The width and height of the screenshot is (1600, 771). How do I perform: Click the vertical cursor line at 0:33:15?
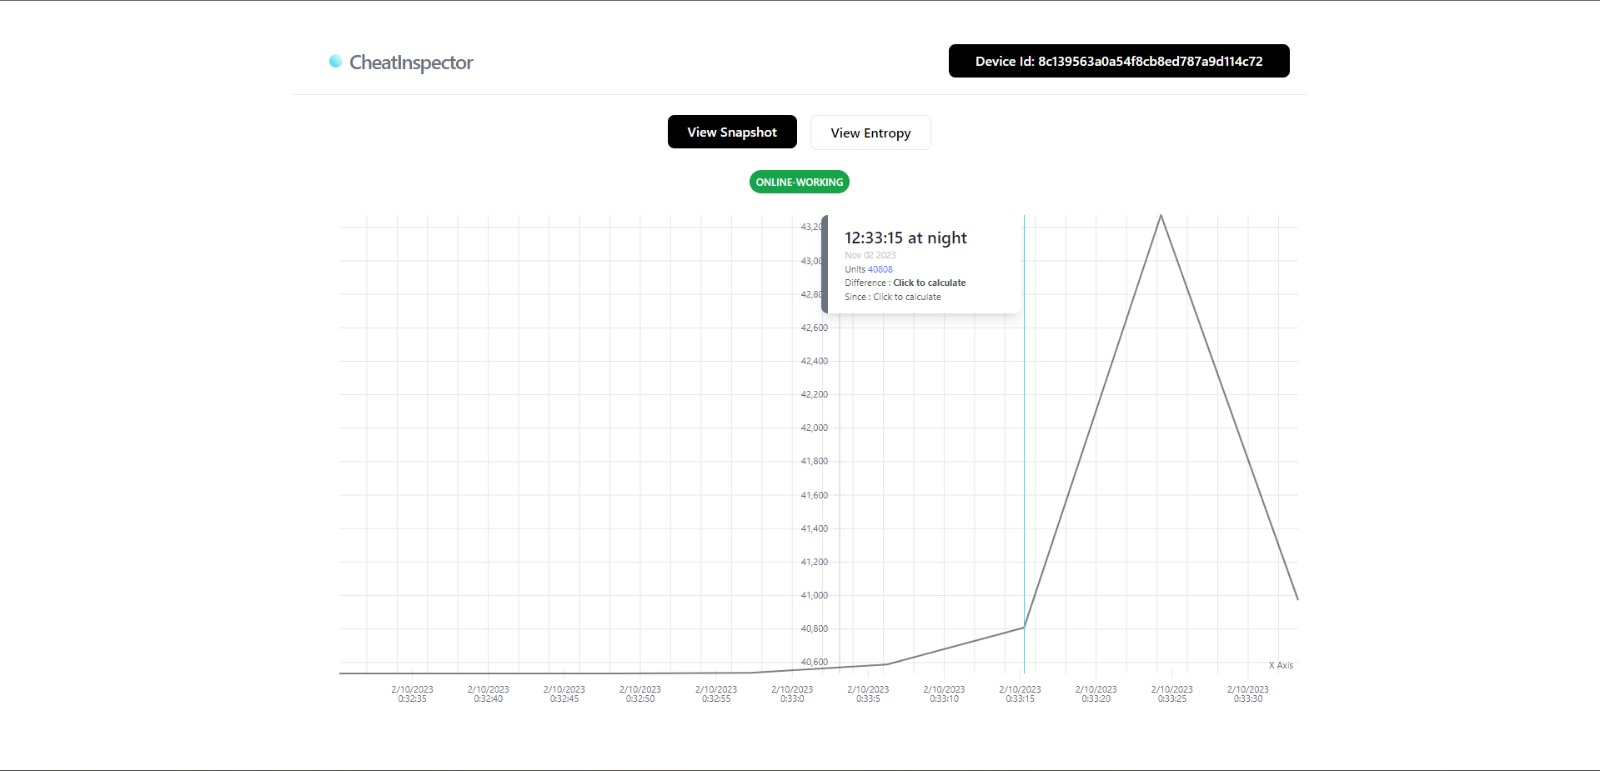click(x=1024, y=444)
